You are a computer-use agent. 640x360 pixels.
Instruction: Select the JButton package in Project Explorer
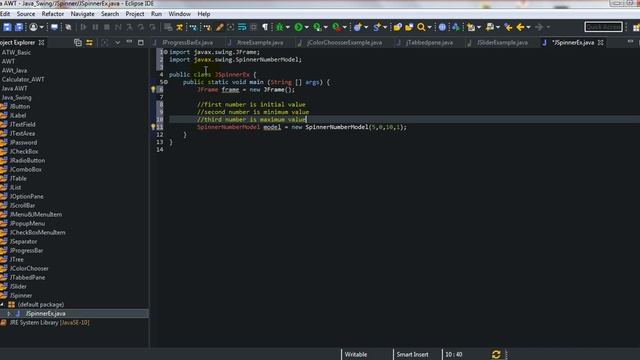tap(20, 107)
